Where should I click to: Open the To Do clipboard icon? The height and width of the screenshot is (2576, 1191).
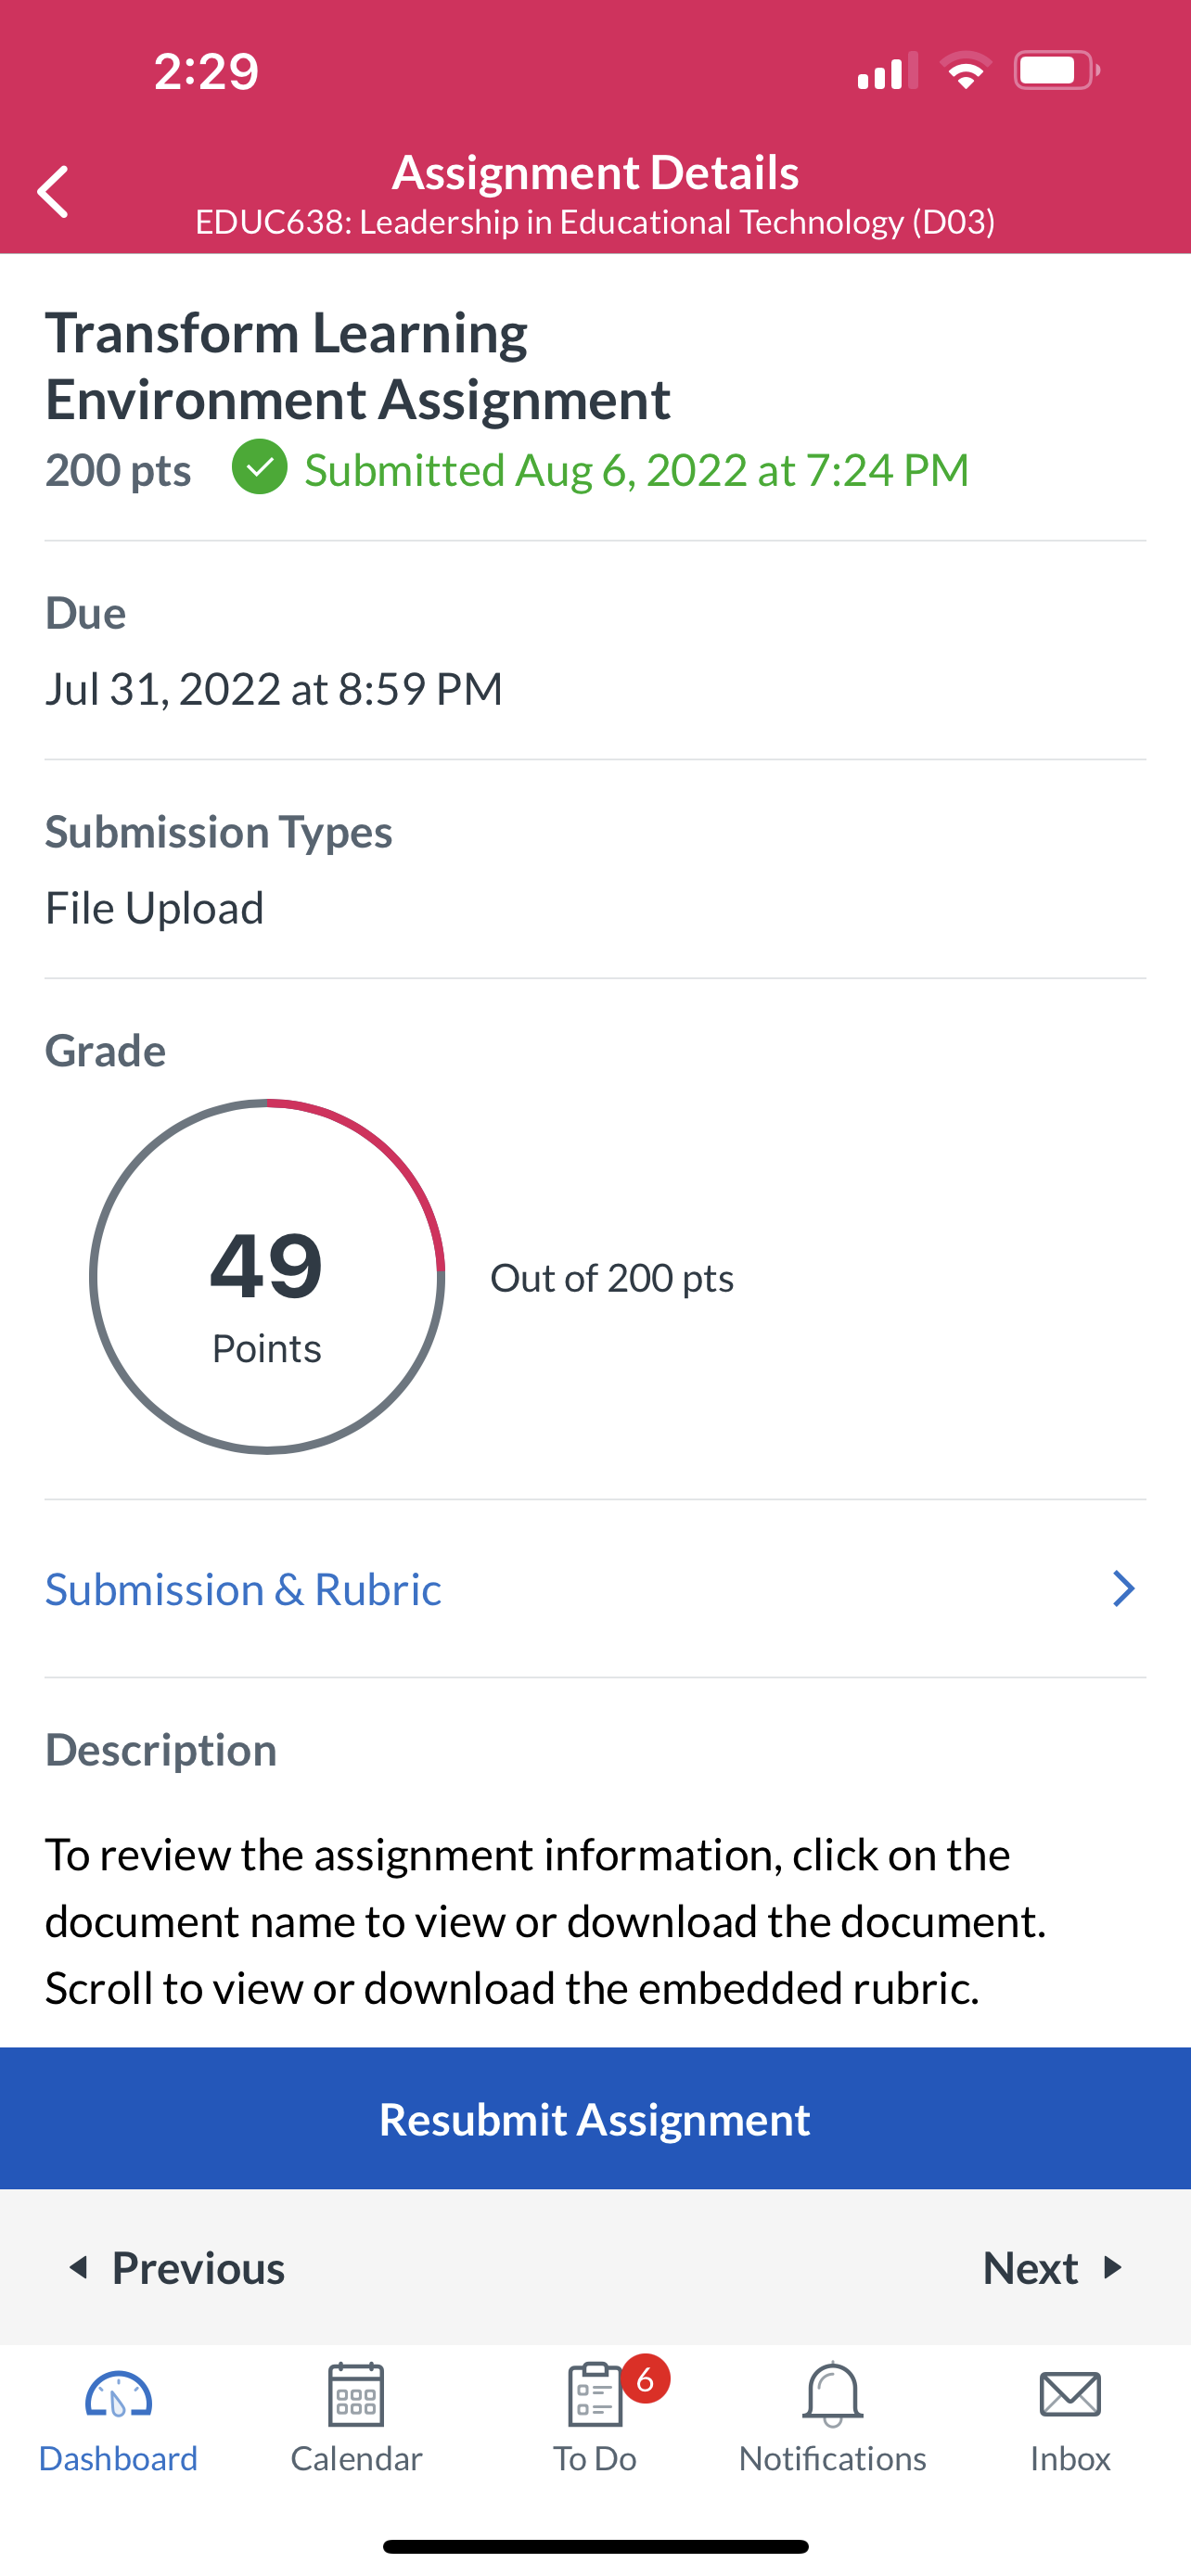595,2395
